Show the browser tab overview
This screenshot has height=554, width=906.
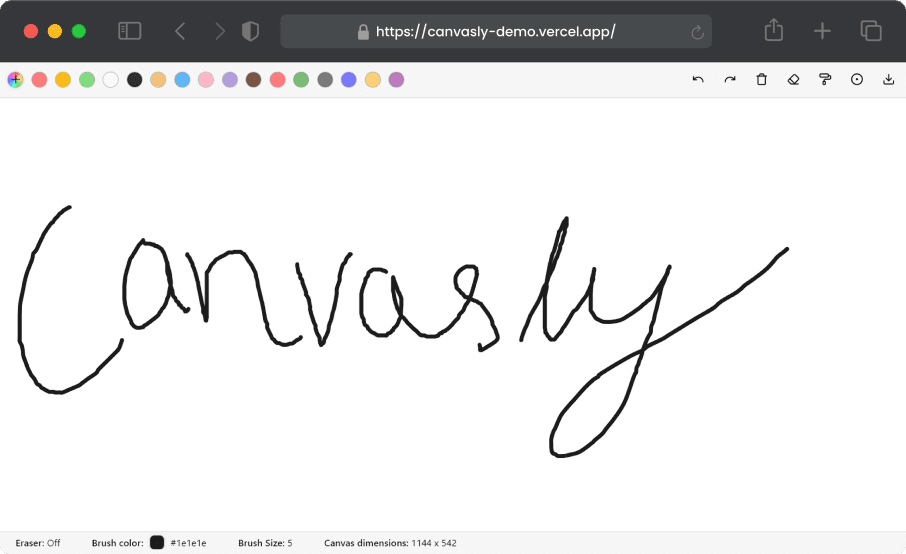pos(871,31)
